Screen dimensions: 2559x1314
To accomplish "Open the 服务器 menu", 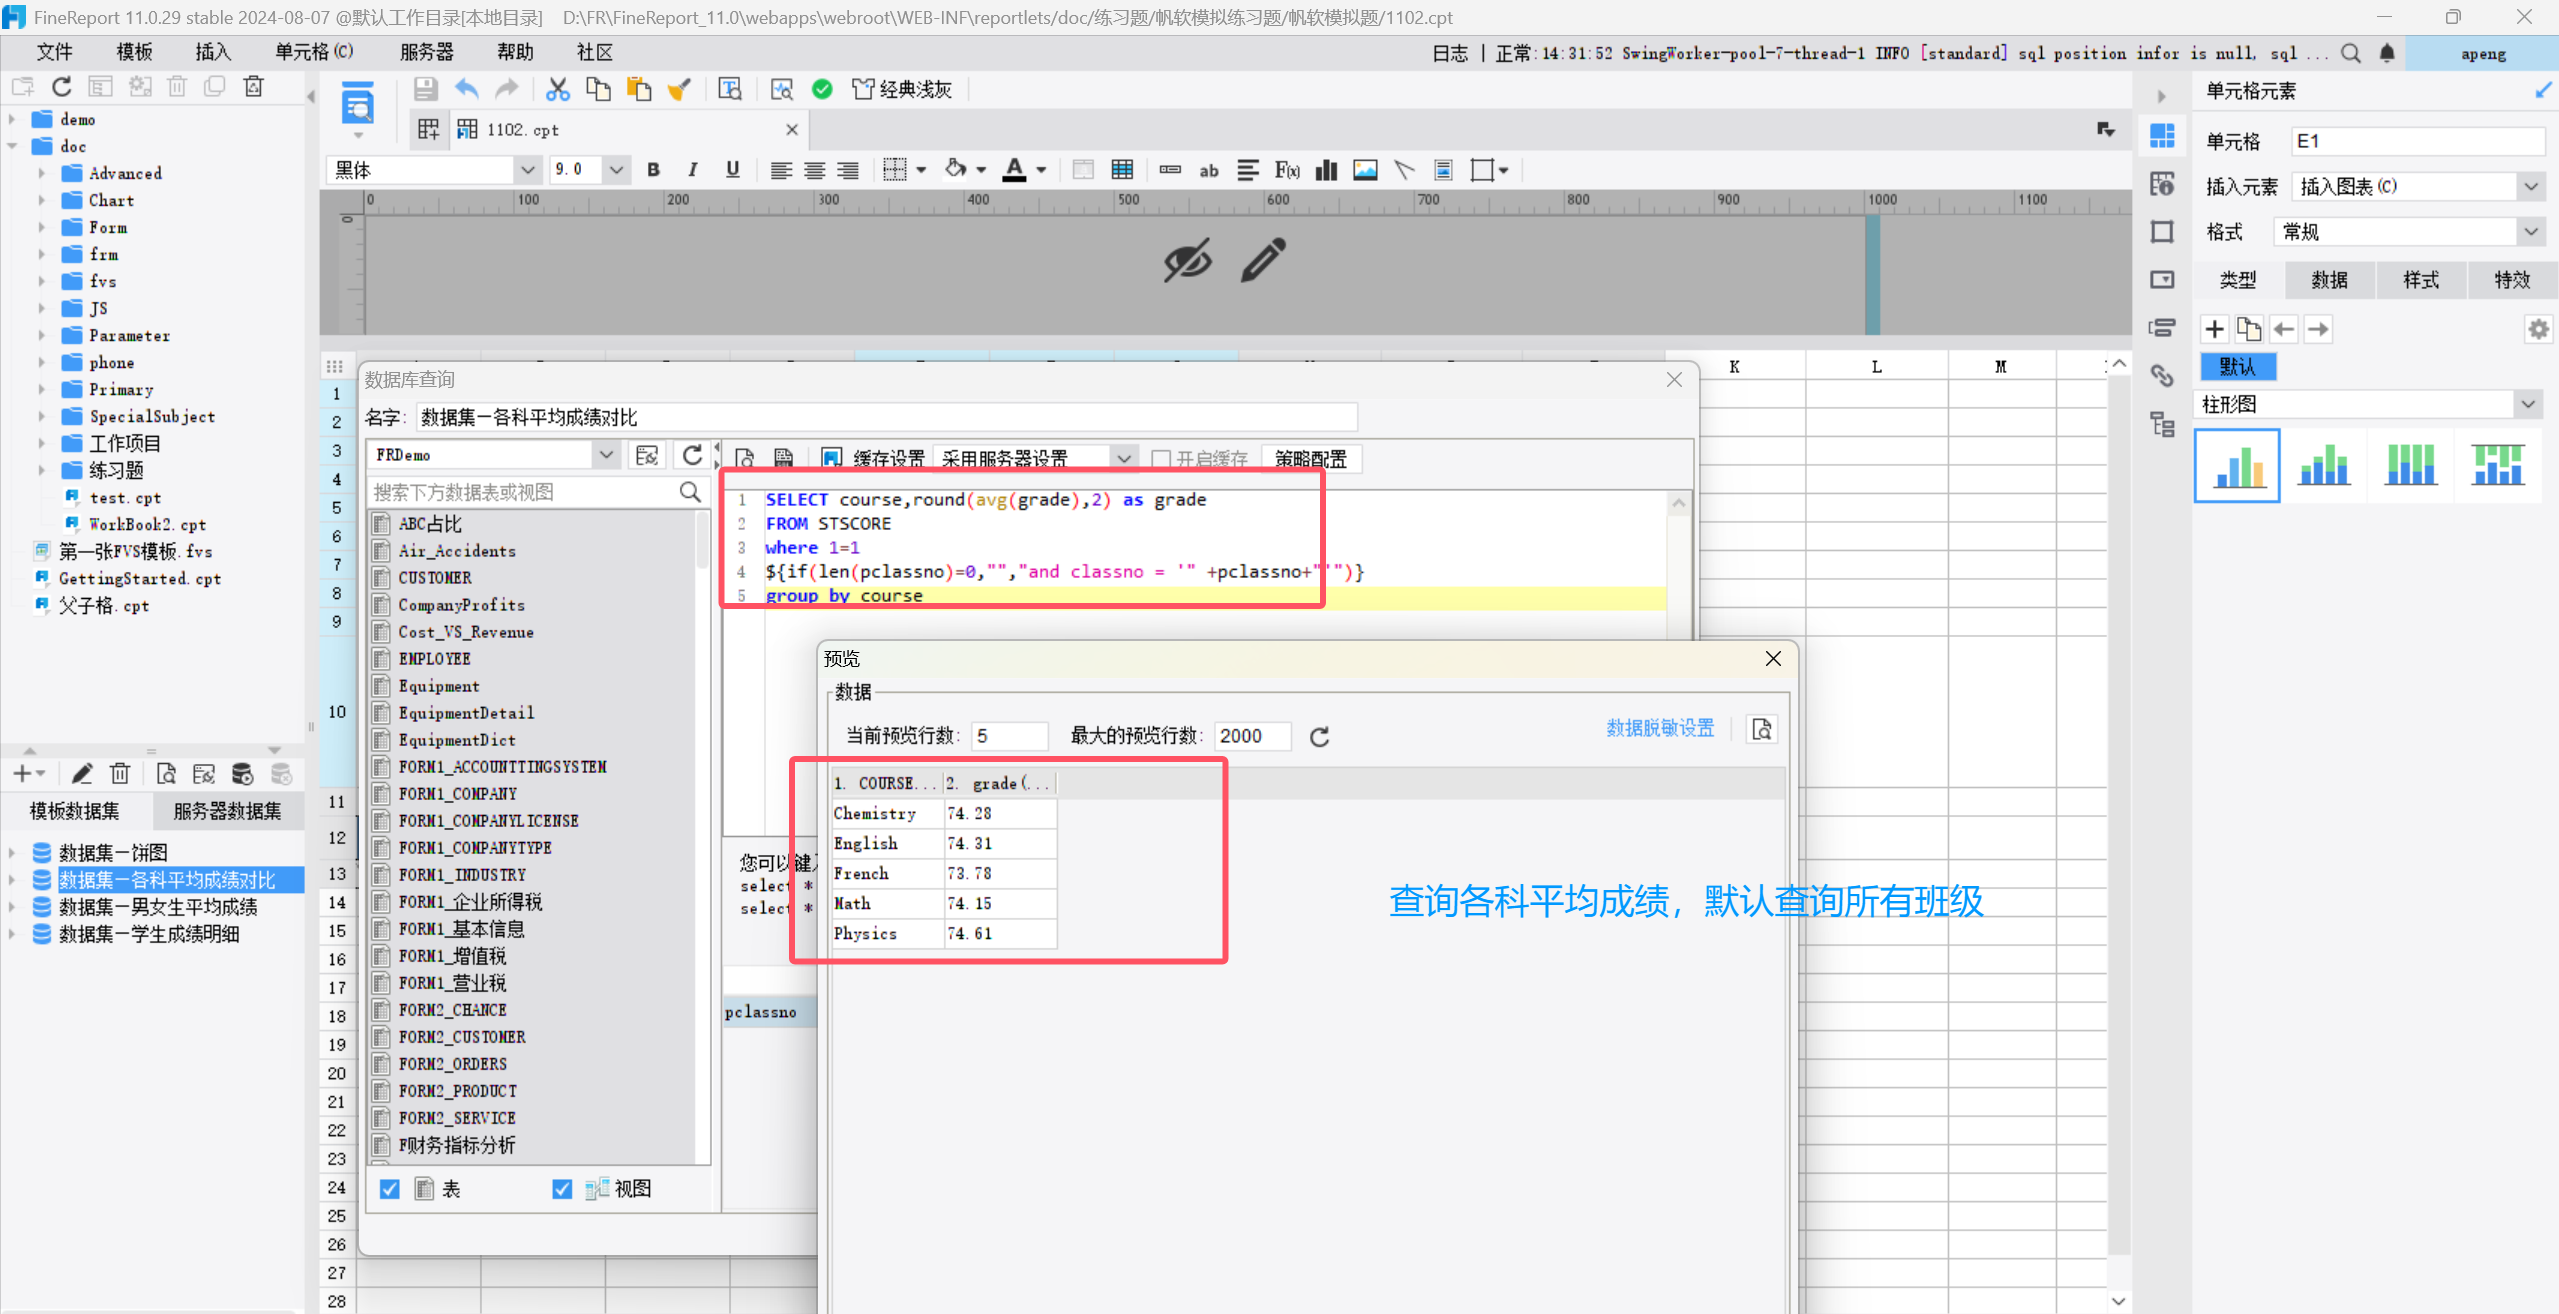I will tap(426, 52).
